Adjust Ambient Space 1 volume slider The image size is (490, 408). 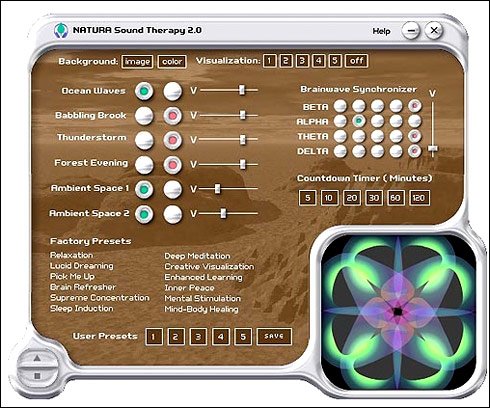tap(217, 188)
